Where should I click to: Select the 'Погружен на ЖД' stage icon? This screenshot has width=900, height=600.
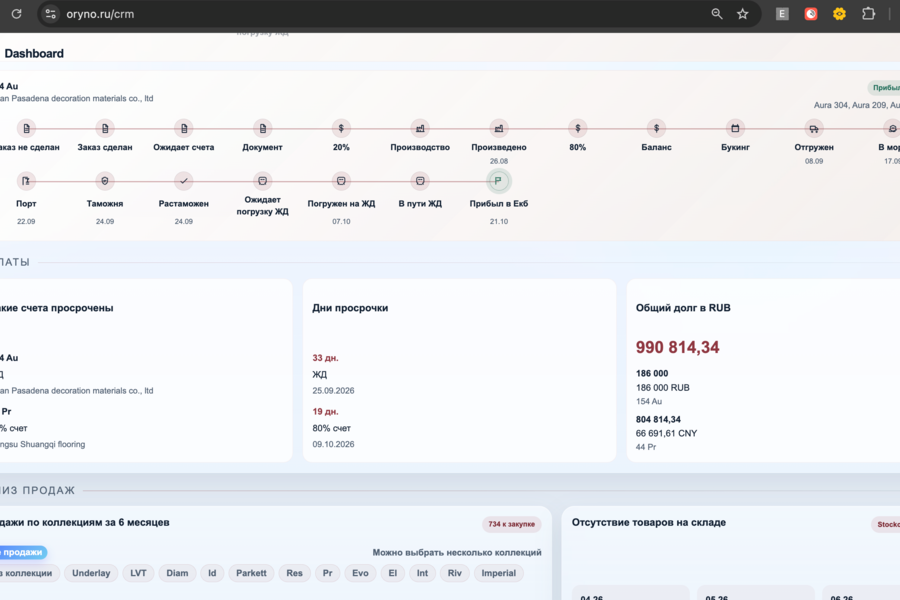[x=341, y=181]
